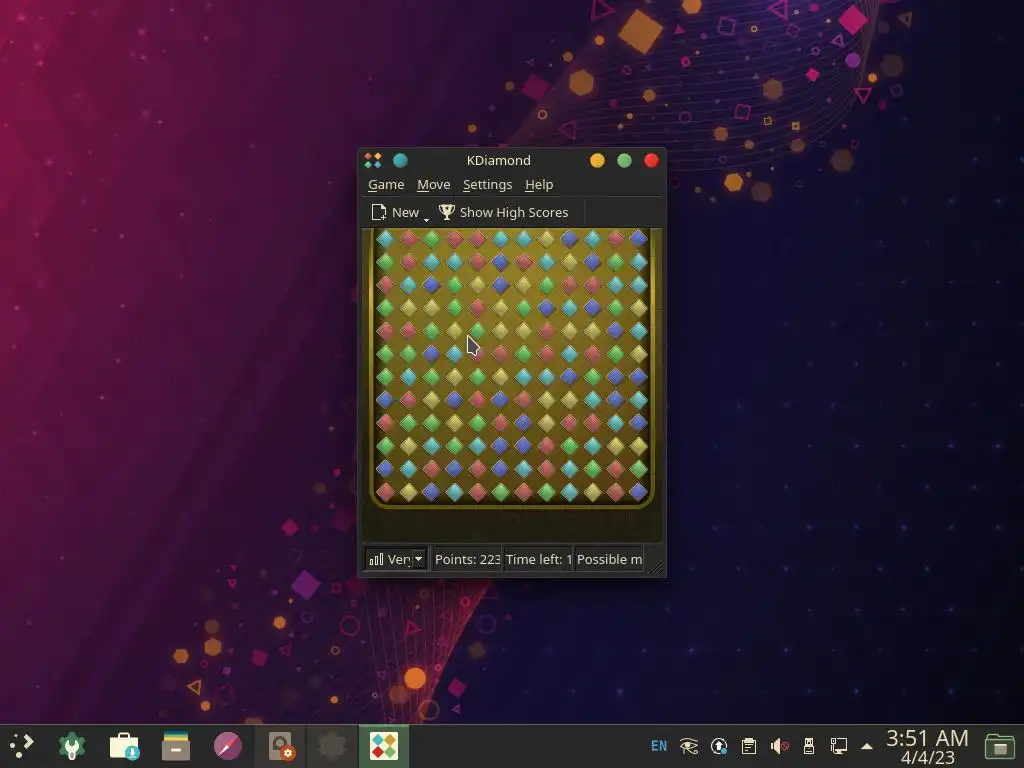
Task: Open the Settings menu in KDiamond
Action: coord(487,185)
